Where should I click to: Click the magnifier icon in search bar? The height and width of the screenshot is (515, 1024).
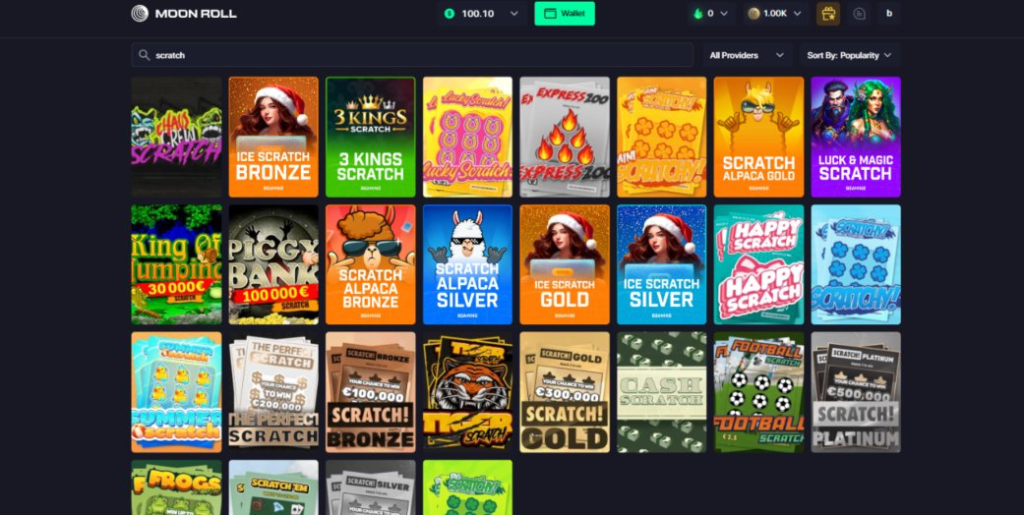coord(145,55)
